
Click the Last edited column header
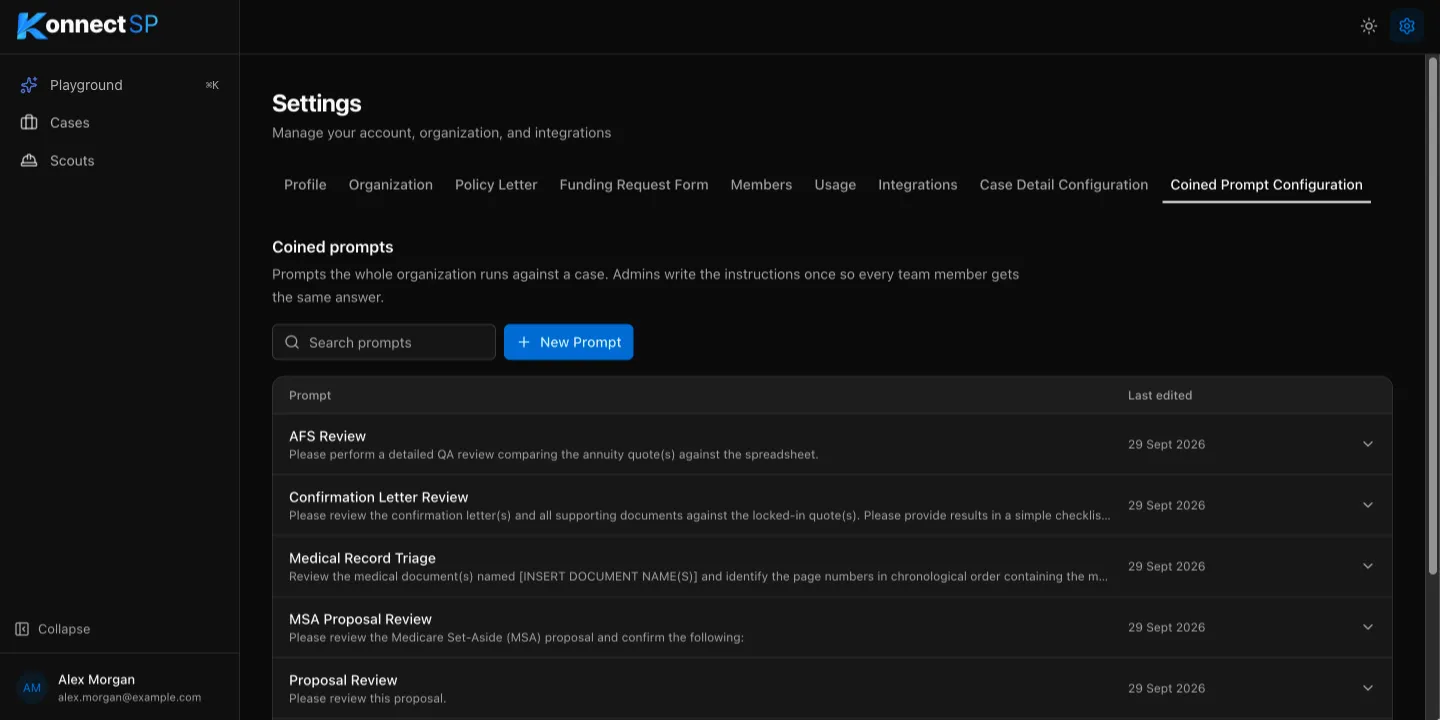(x=1160, y=396)
